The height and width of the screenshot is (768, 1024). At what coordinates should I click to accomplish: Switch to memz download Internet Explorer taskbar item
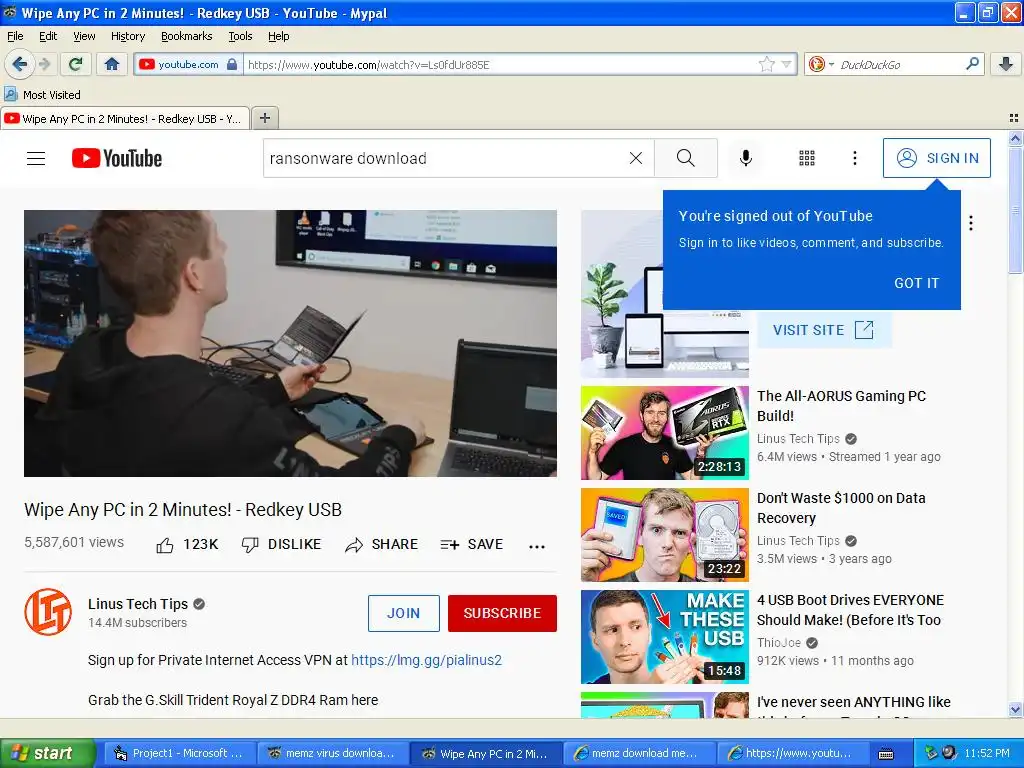[639, 753]
